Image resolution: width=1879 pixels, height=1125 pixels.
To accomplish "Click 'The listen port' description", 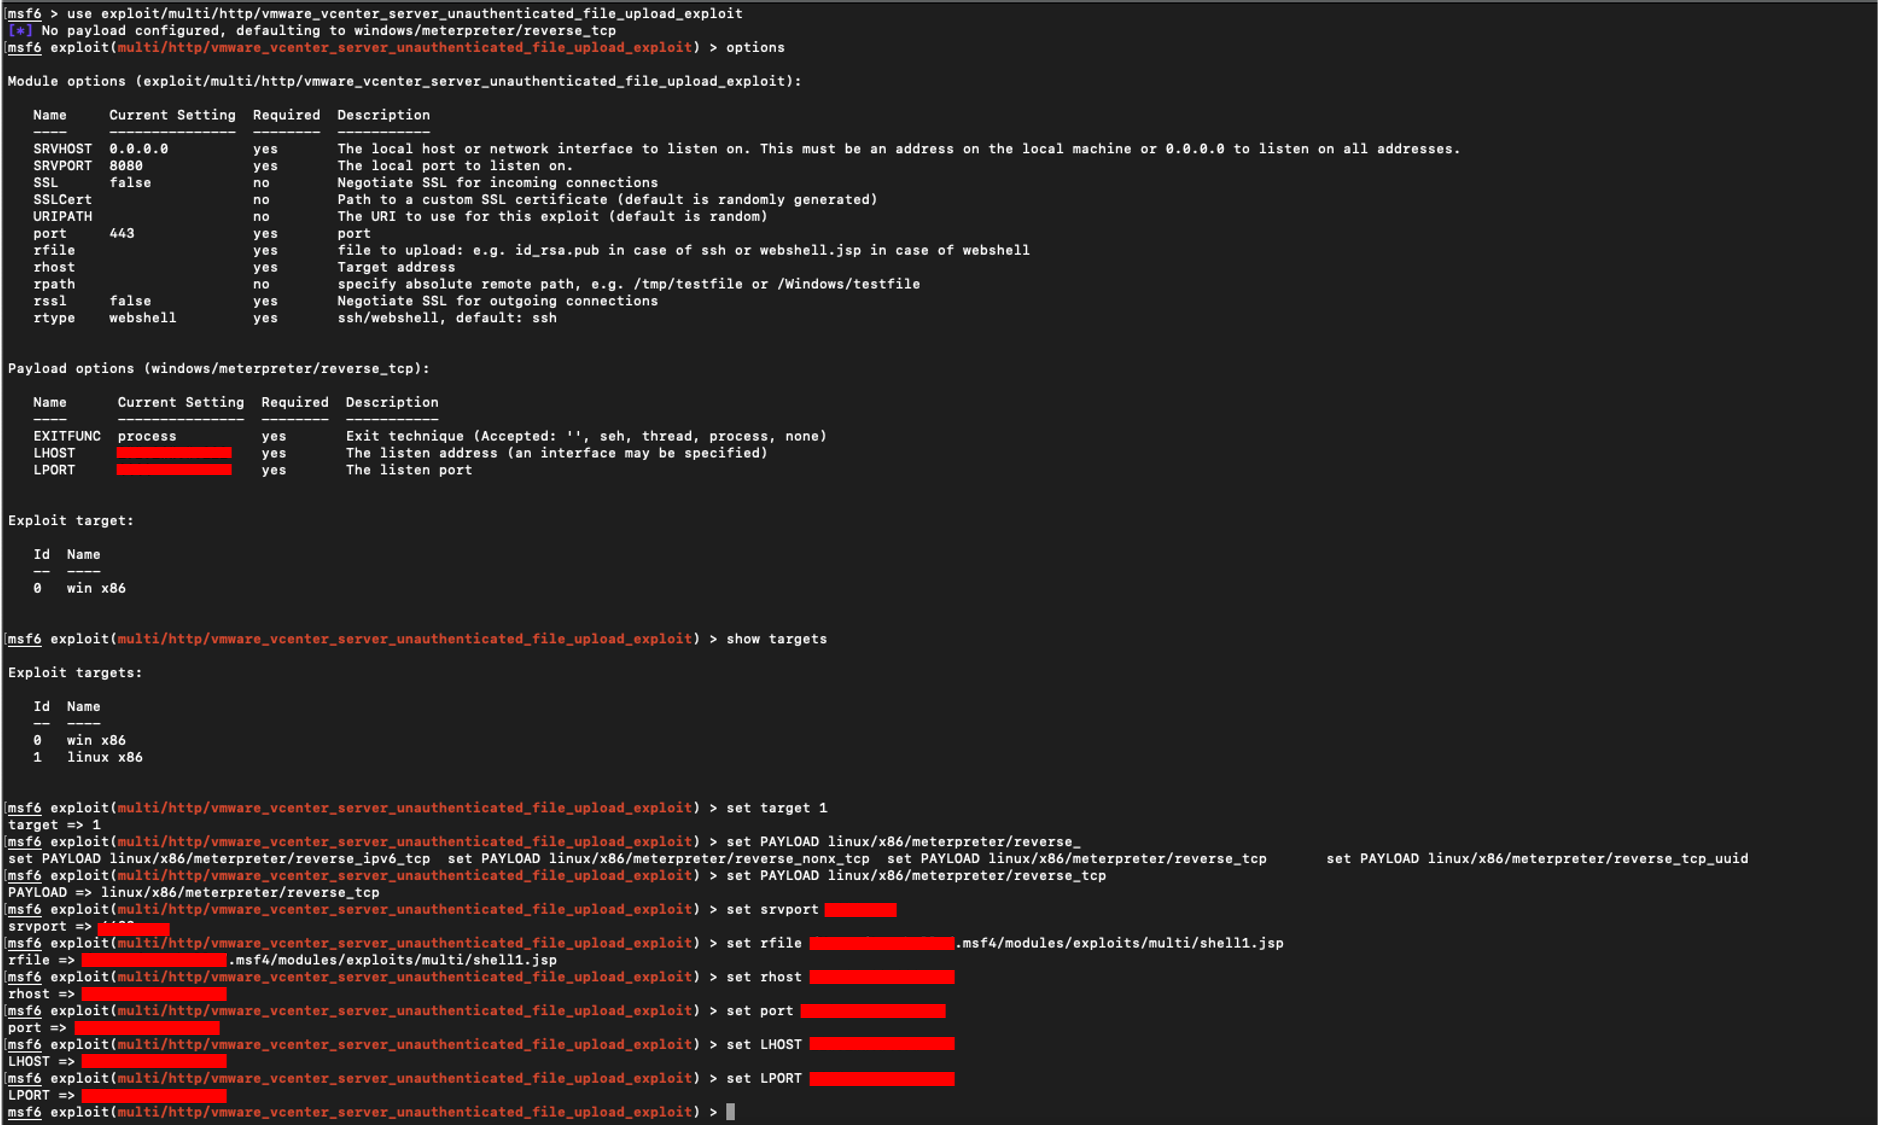I will point(409,470).
